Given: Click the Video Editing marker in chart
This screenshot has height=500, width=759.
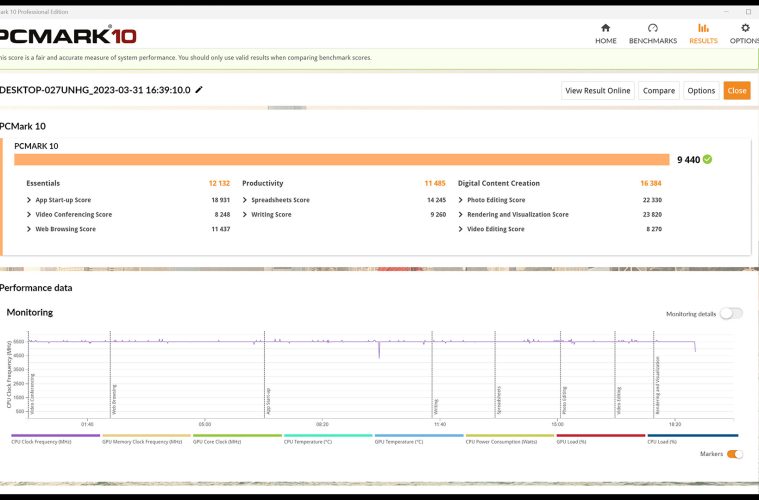Looking at the screenshot, I should click(x=619, y=401).
